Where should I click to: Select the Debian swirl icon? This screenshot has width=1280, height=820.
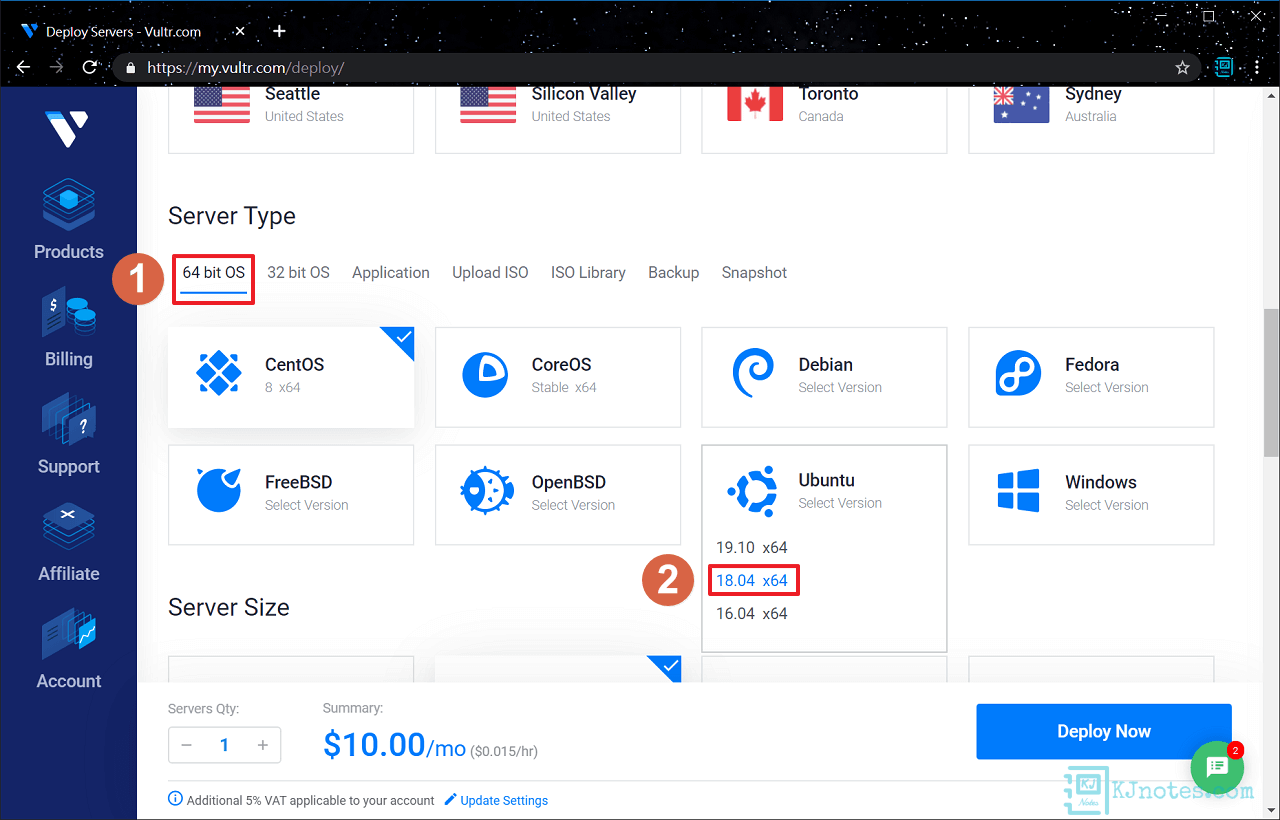tap(753, 375)
